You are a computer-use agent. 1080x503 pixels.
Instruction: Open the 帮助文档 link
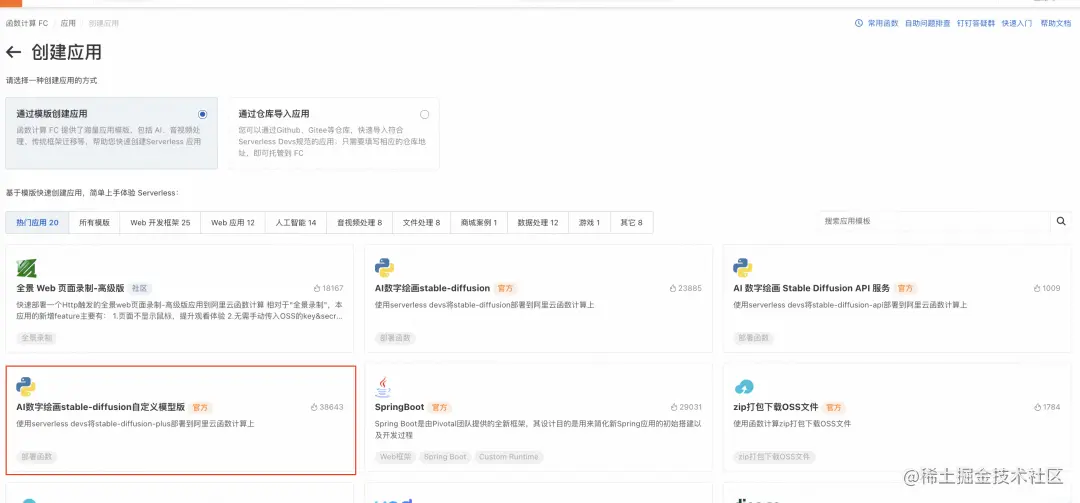1056,23
